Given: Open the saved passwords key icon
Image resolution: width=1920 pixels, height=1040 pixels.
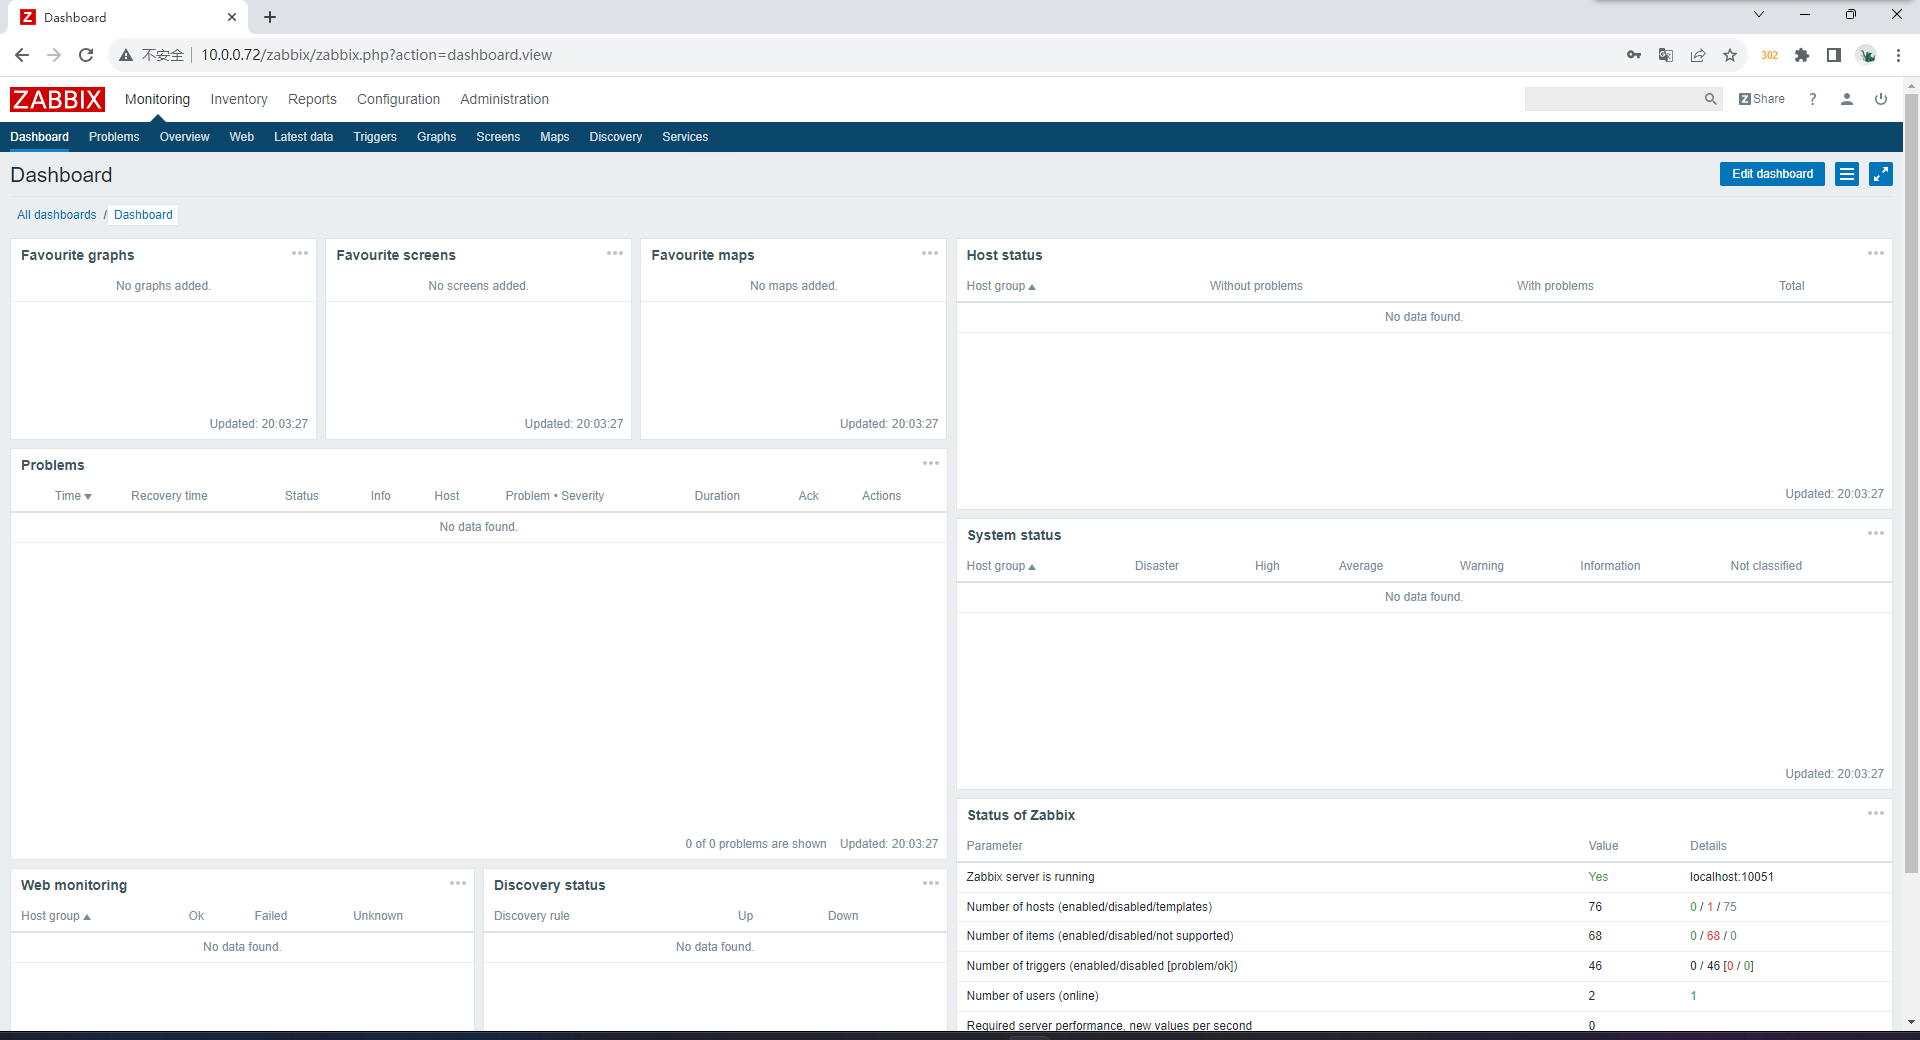Looking at the screenshot, I should (1634, 55).
